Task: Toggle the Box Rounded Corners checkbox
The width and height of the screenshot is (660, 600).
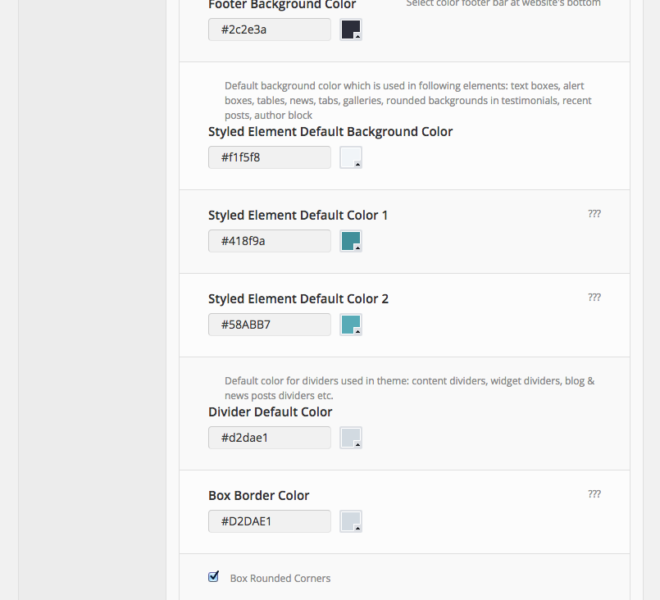Action: click(213, 577)
